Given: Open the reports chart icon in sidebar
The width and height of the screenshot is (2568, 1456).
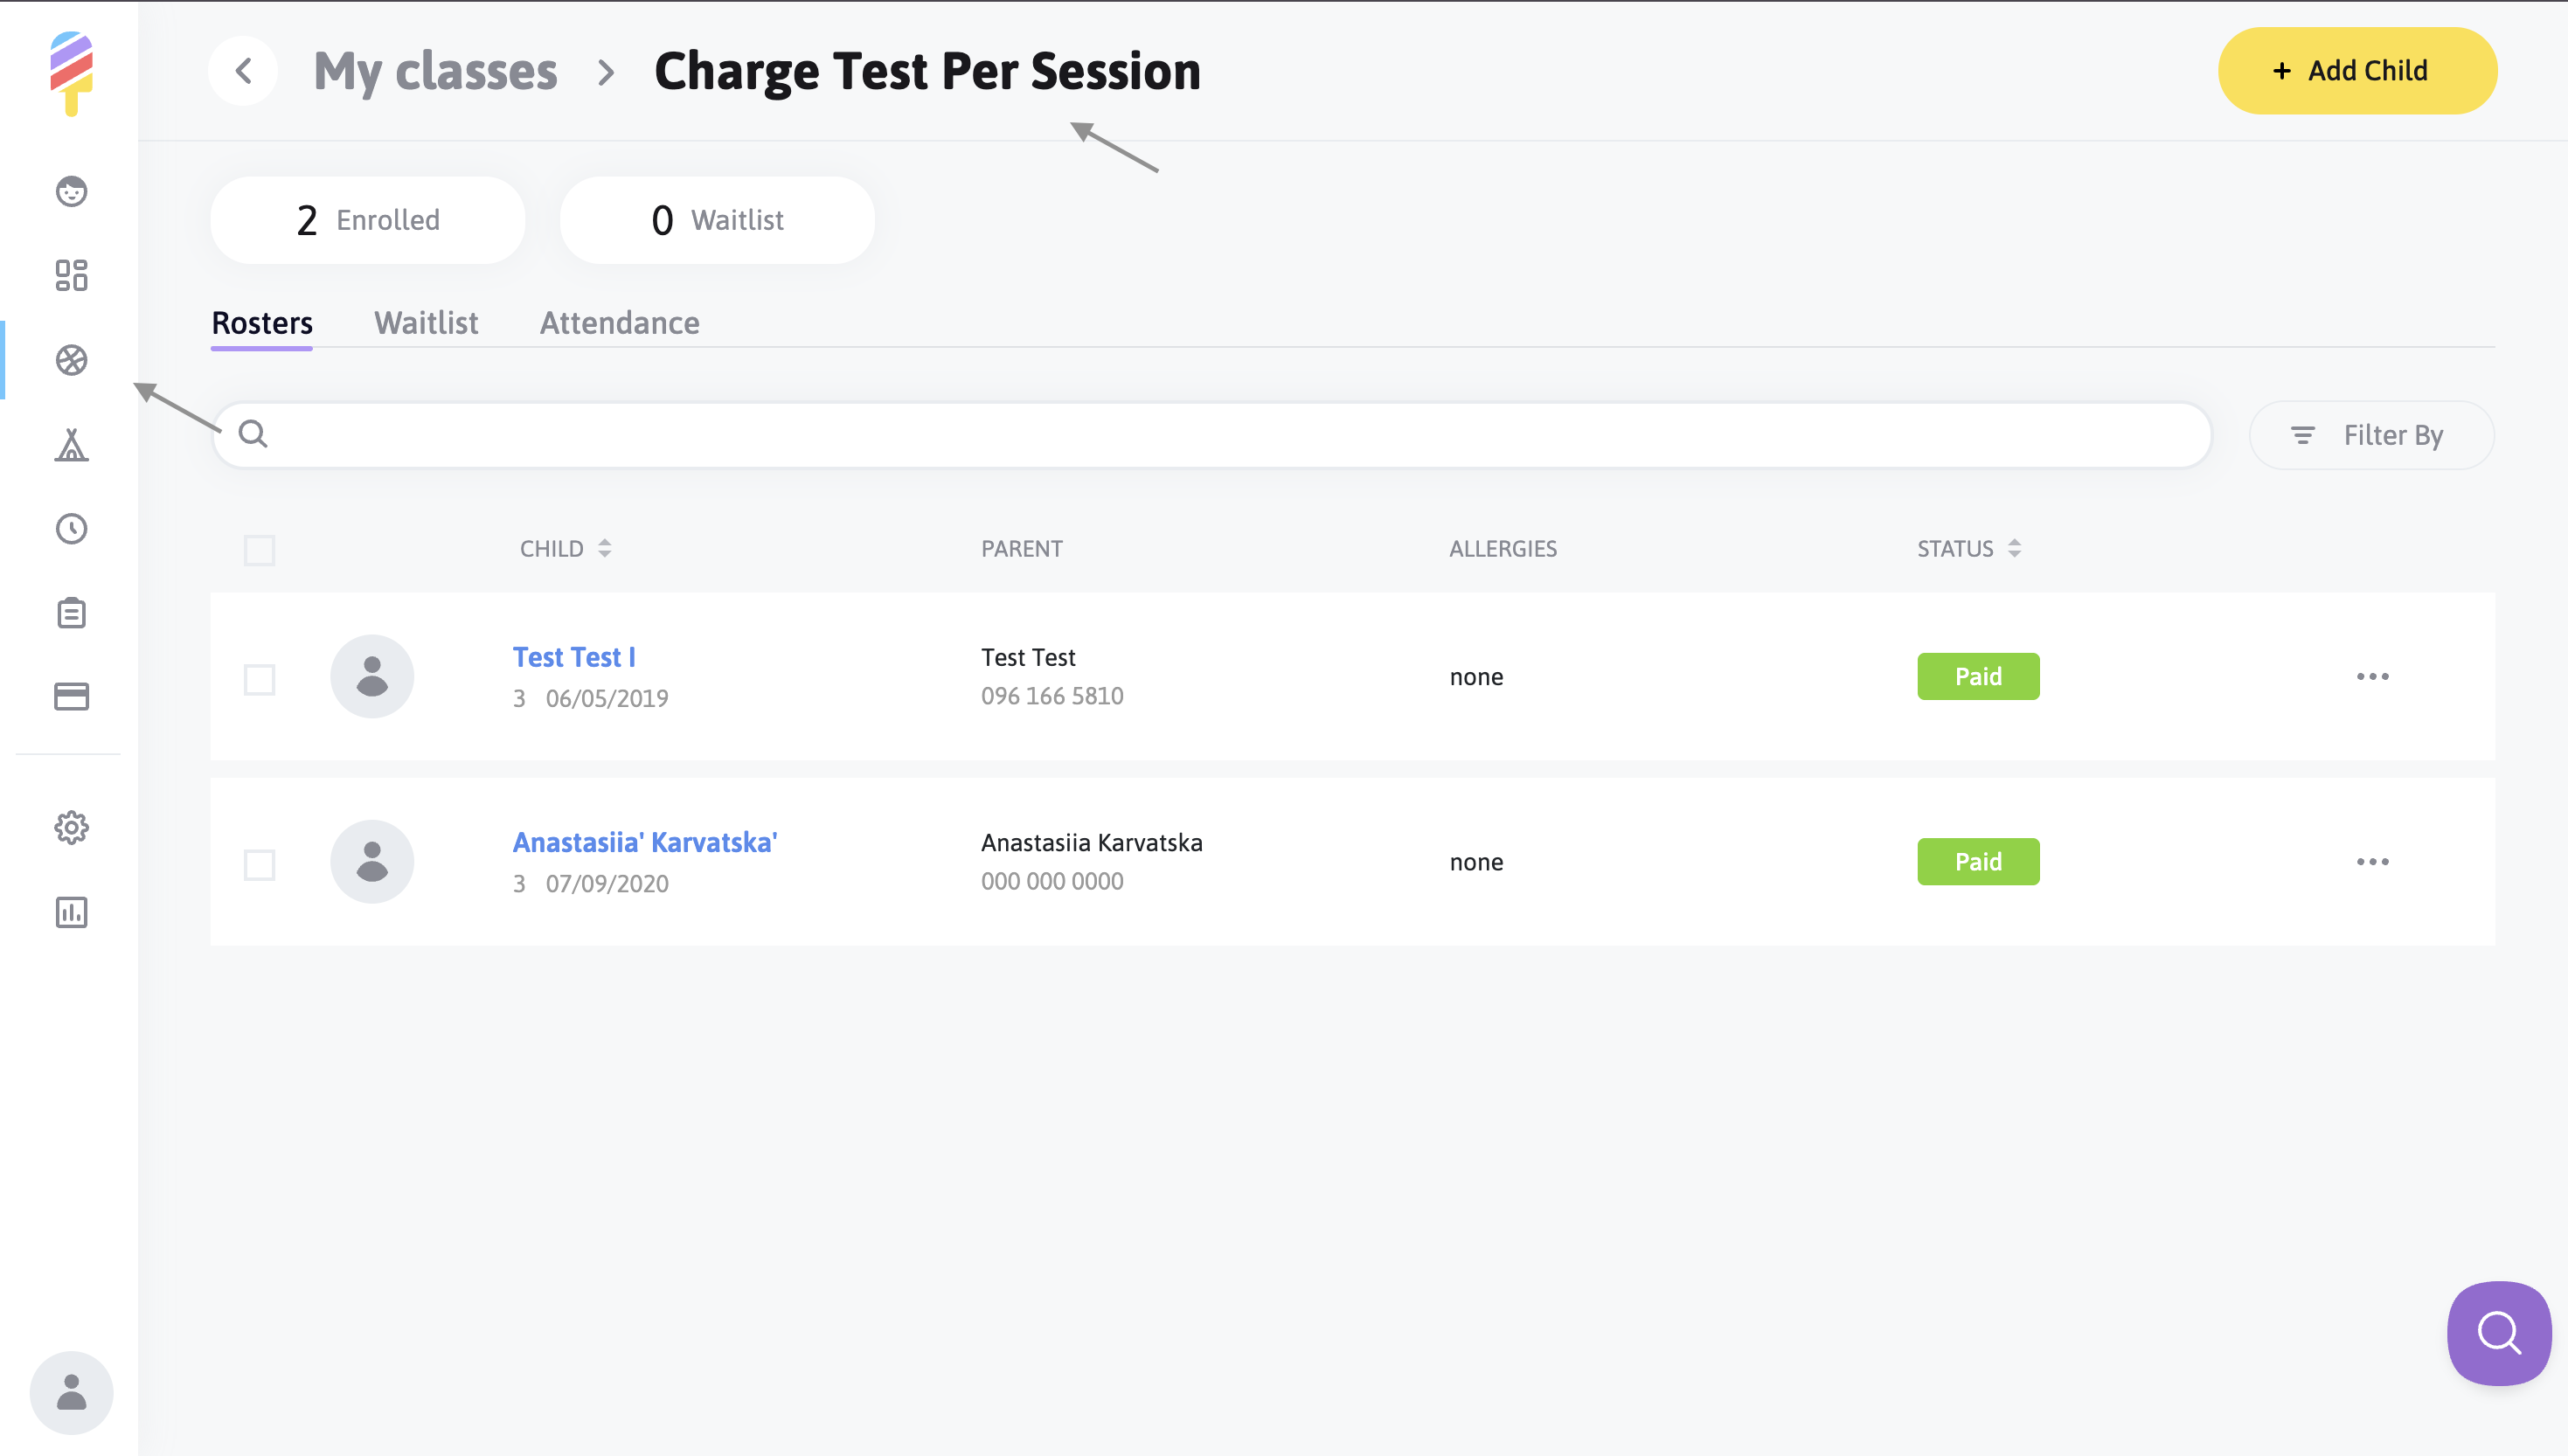Looking at the screenshot, I should coord(71,912).
